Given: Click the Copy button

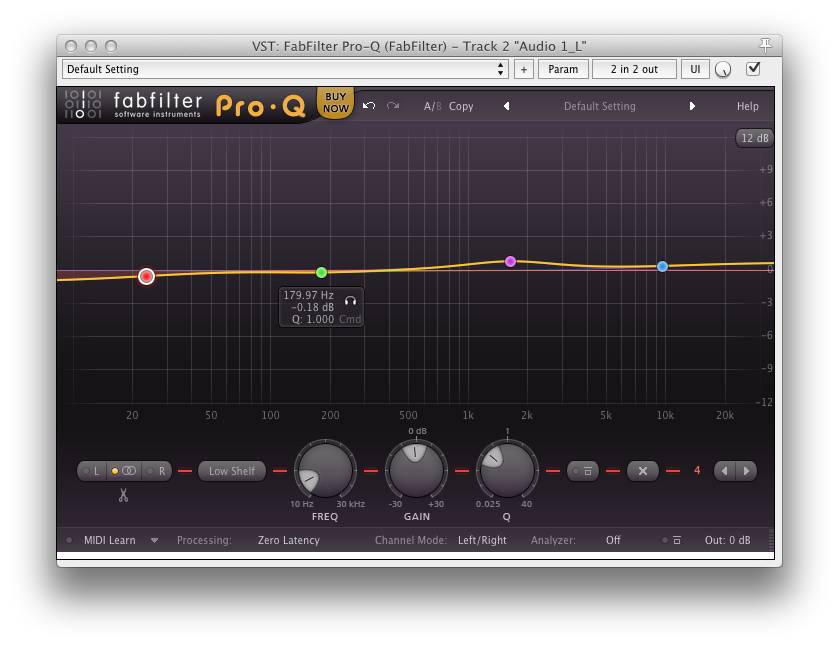Looking at the screenshot, I should click(461, 106).
